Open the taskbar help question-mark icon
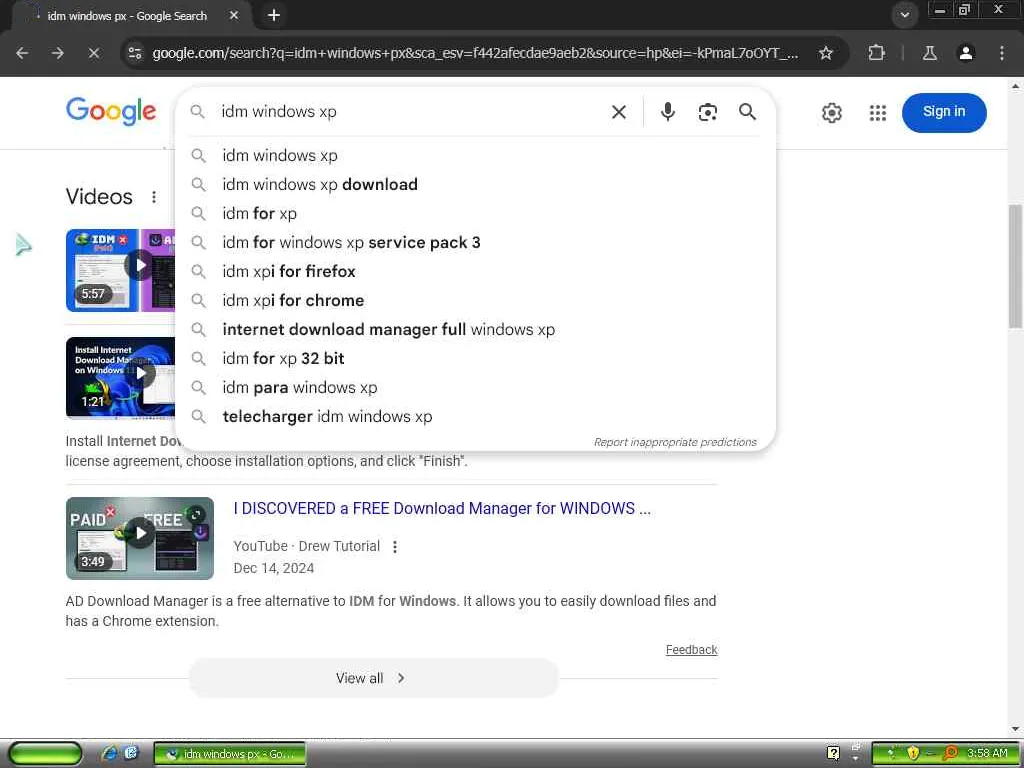The height and width of the screenshot is (768, 1024). (x=833, y=754)
